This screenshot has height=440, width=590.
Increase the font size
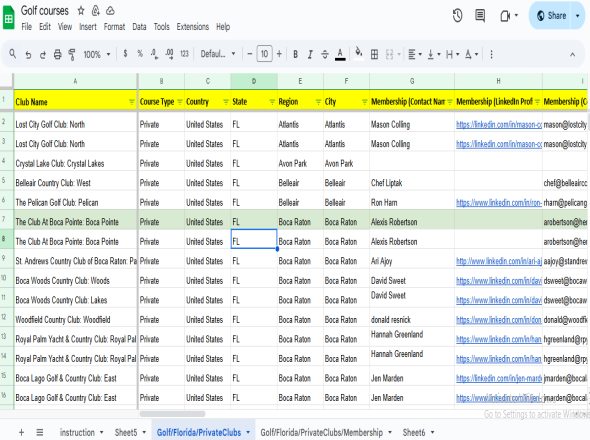(279, 54)
